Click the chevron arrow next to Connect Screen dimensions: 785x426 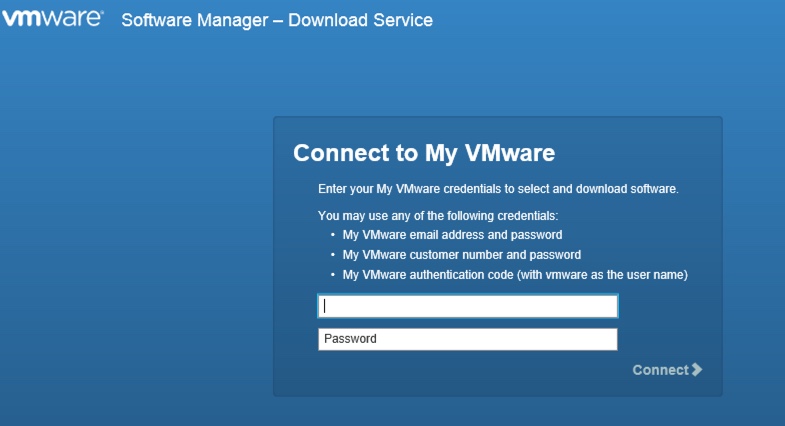pyautogui.click(x=697, y=370)
